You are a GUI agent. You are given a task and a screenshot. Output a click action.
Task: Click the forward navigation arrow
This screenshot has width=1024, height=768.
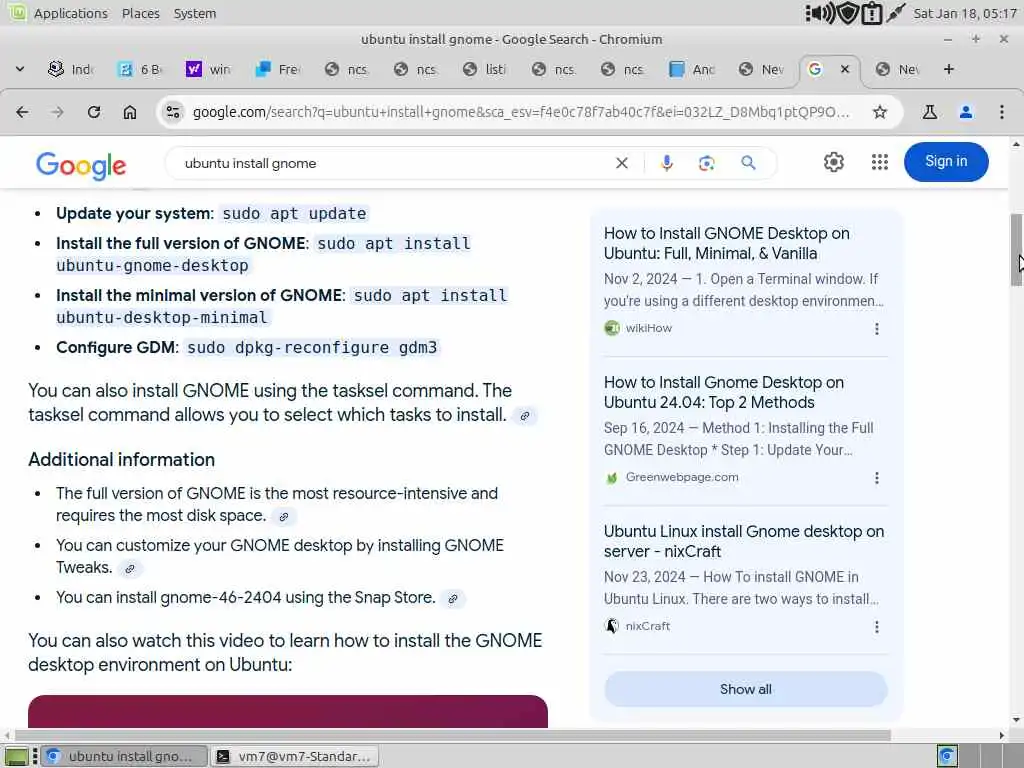coord(57,112)
